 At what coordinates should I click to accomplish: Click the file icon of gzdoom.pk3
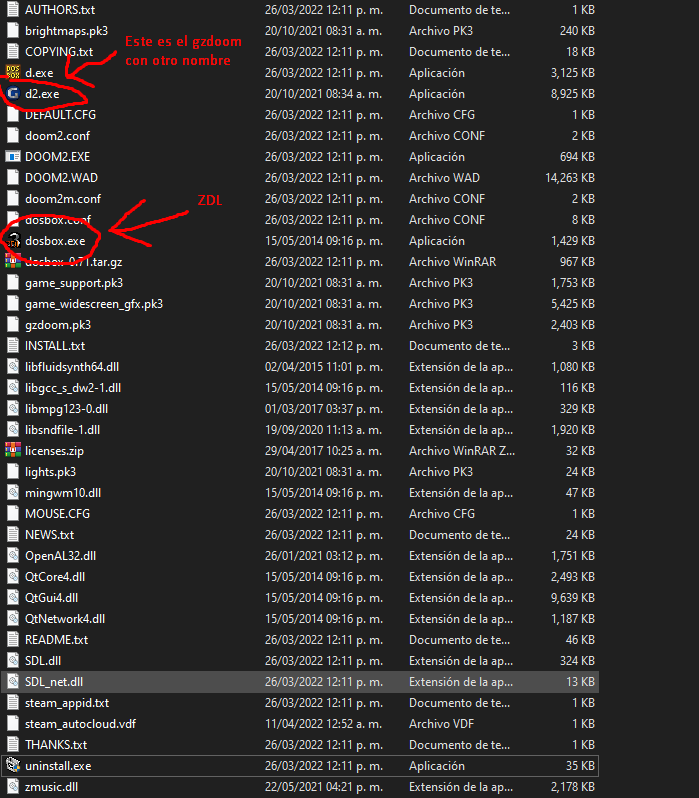[13, 325]
